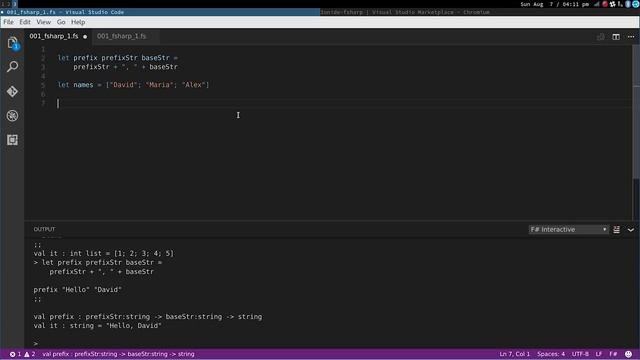Click the output line val it : string
640x360 pixels.
pos(98,326)
